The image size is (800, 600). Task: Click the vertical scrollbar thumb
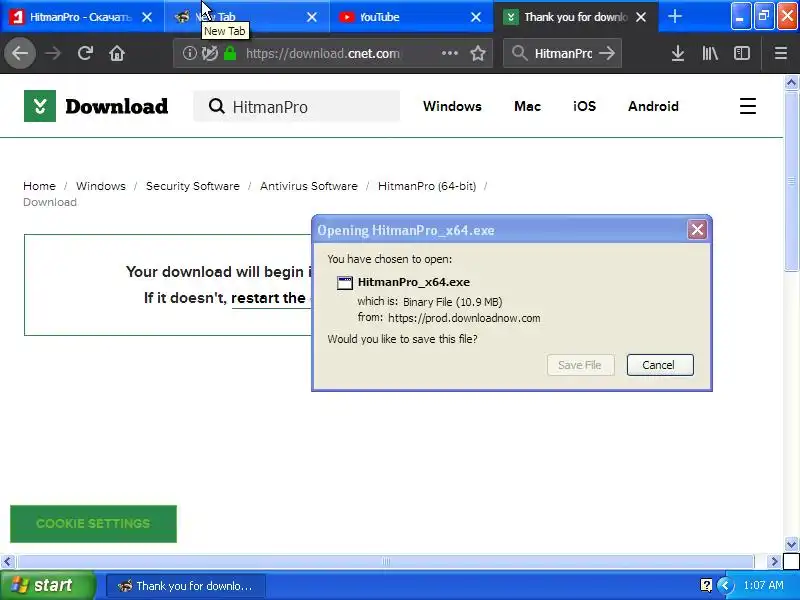pyautogui.click(x=791, y=181)
